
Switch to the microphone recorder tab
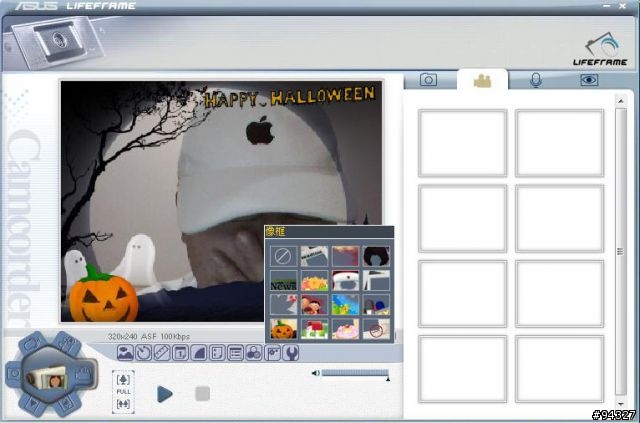536,80
